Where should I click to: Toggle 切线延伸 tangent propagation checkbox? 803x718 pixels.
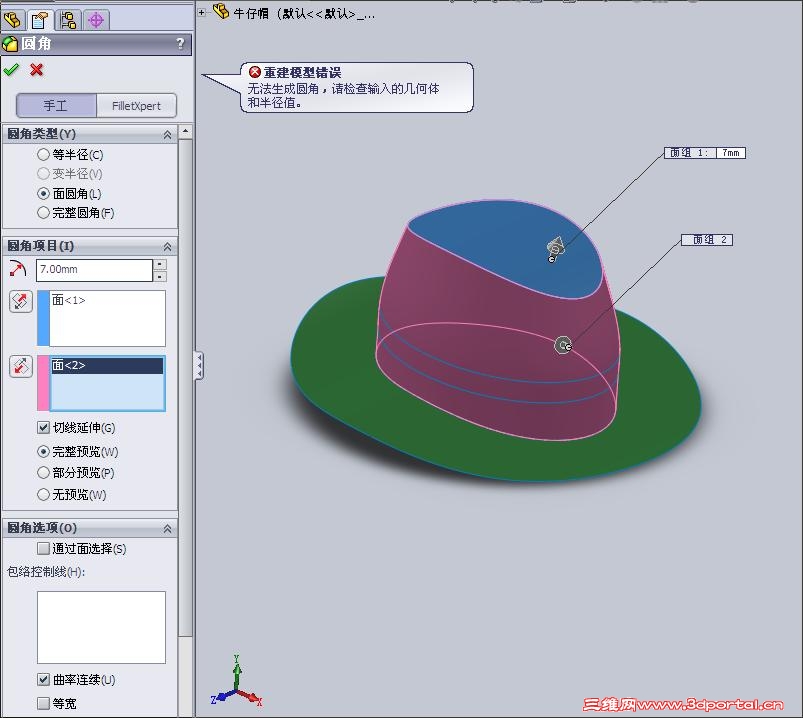coord(44,428)
